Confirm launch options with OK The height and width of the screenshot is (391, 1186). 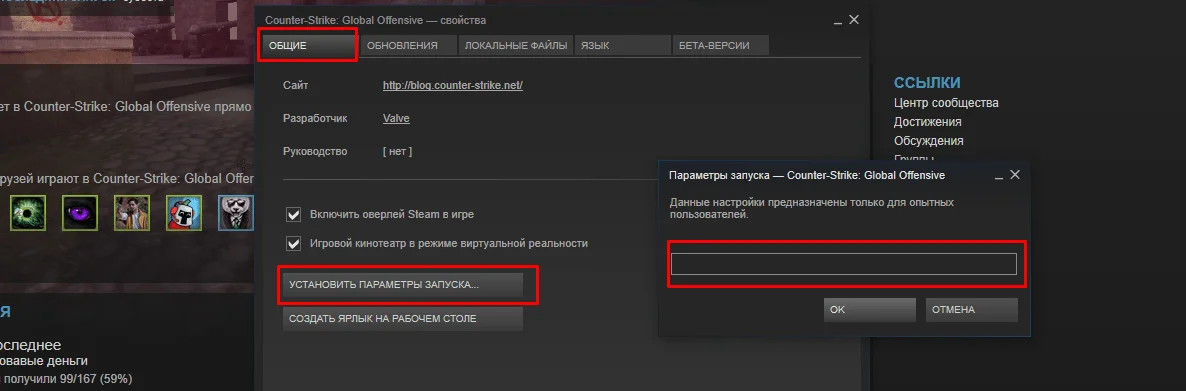point(869,309)
